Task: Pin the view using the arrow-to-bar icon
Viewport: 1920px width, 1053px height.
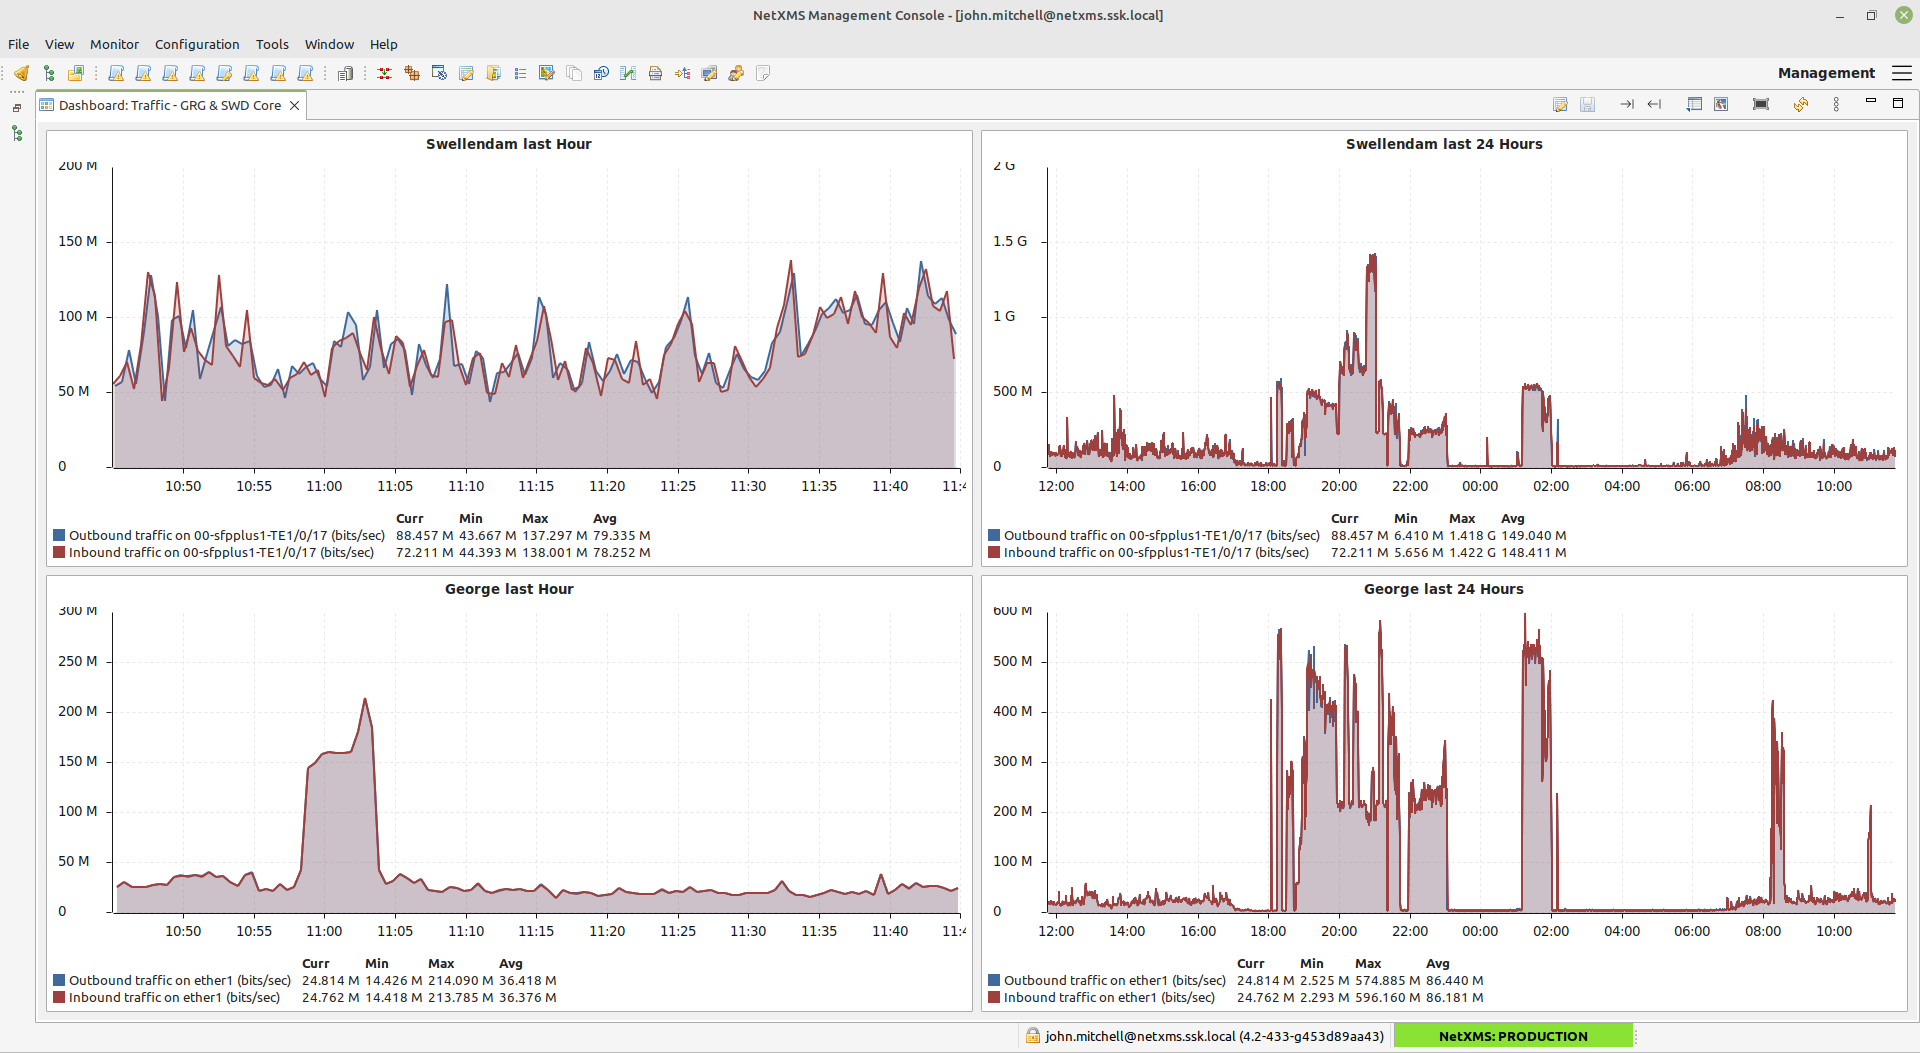Action: pyautogui.click(x=1626, y=104)
